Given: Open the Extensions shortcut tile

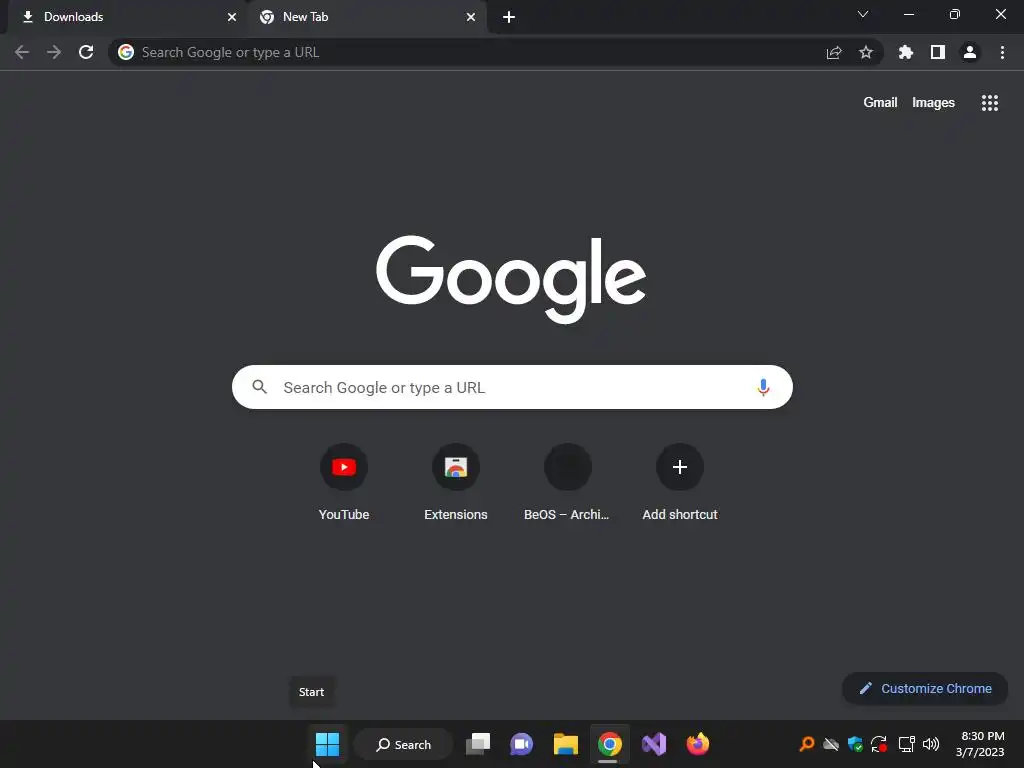Looking at the screenshot, I should 456,467.
